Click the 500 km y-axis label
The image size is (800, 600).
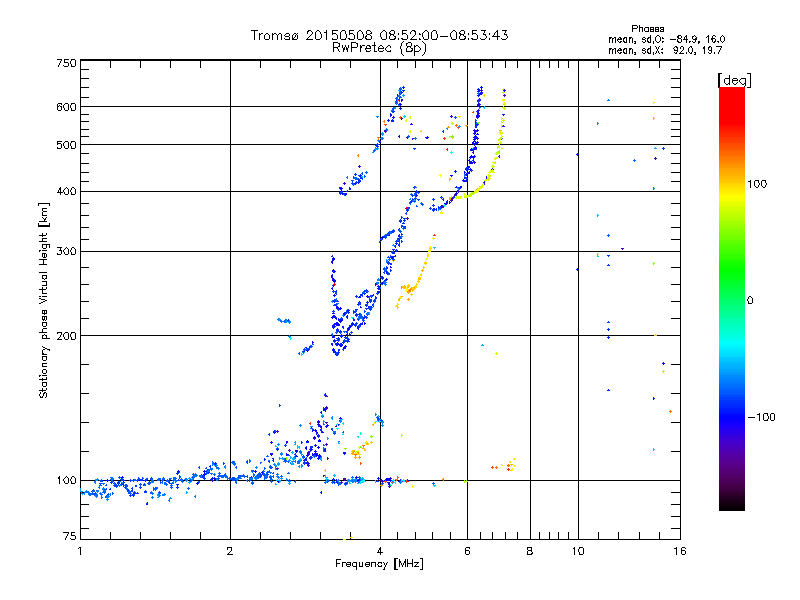(x=66, y=145)
